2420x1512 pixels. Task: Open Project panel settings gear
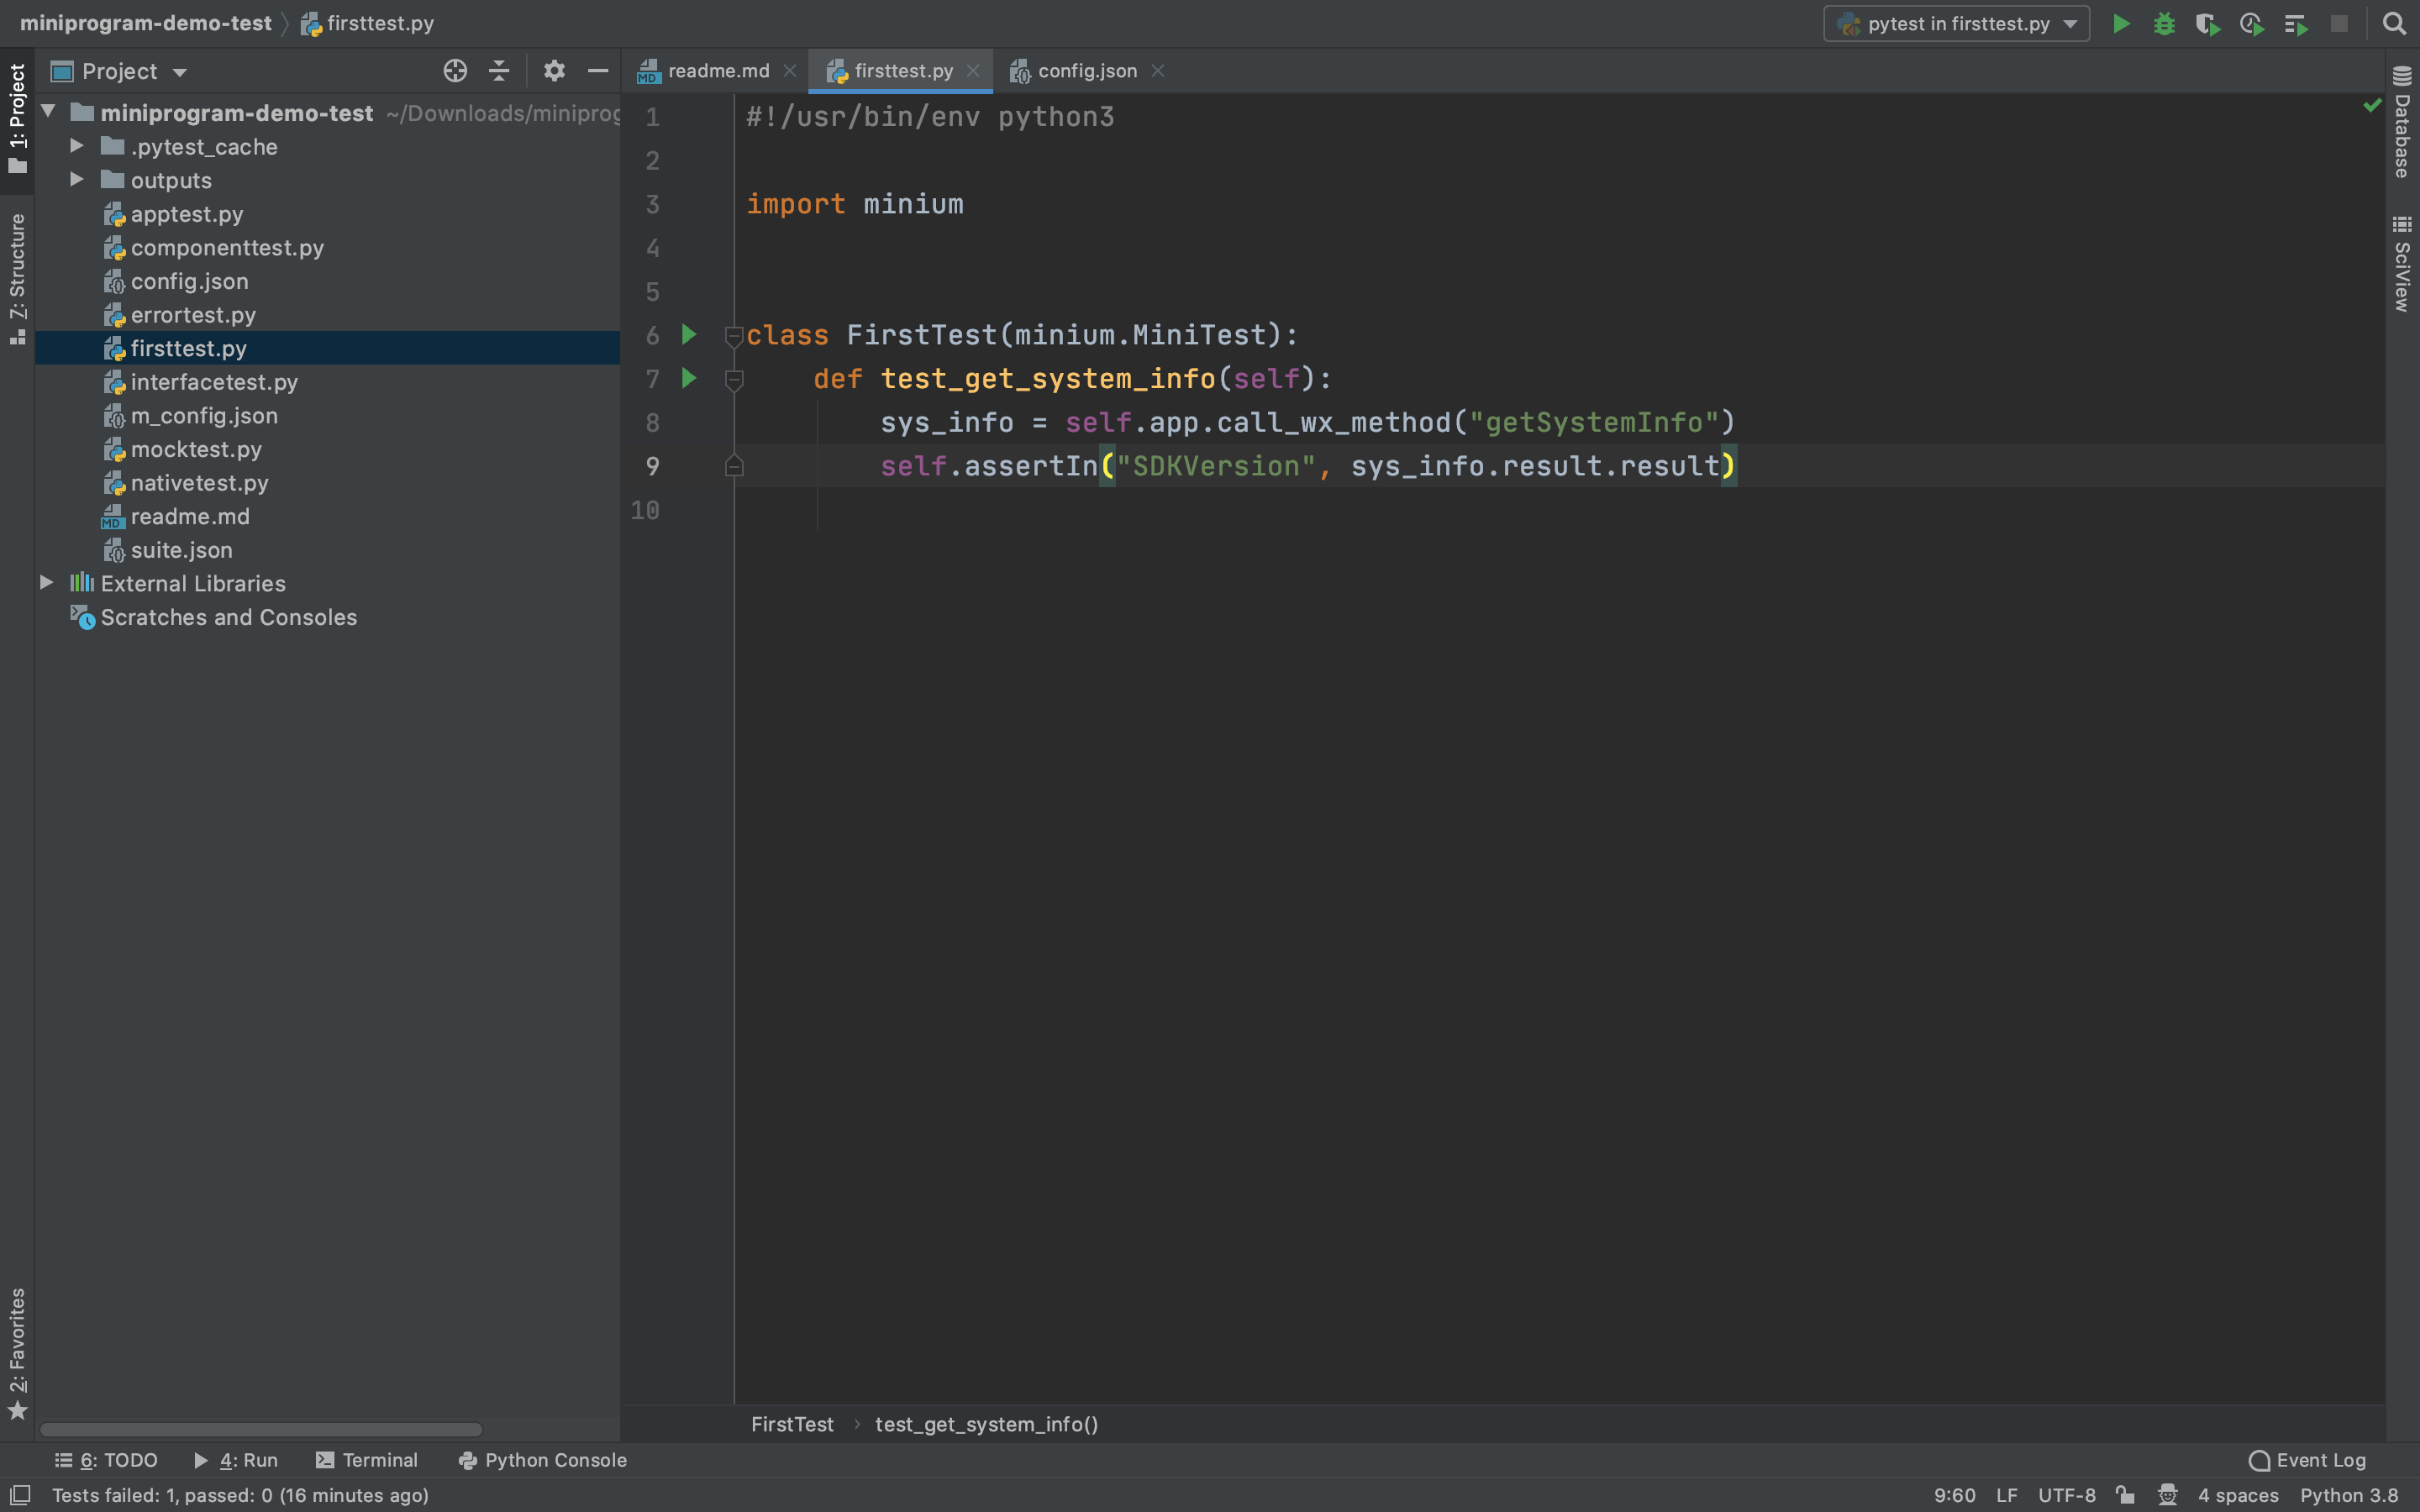tap(554, 71)
